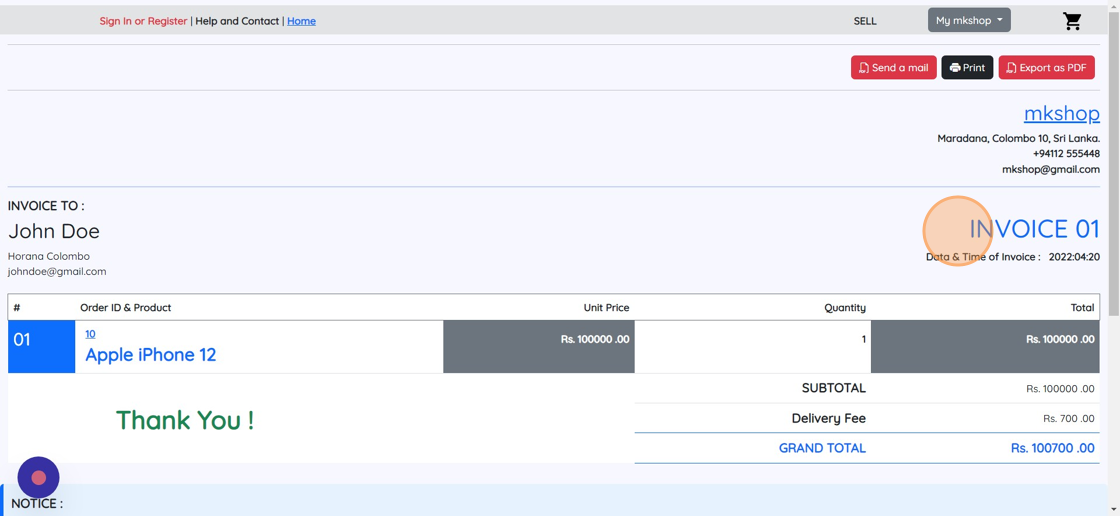The width and height of the screenshot is (1120, 516).
Task: Click Sign In or Register link
Action: (143, 21)
